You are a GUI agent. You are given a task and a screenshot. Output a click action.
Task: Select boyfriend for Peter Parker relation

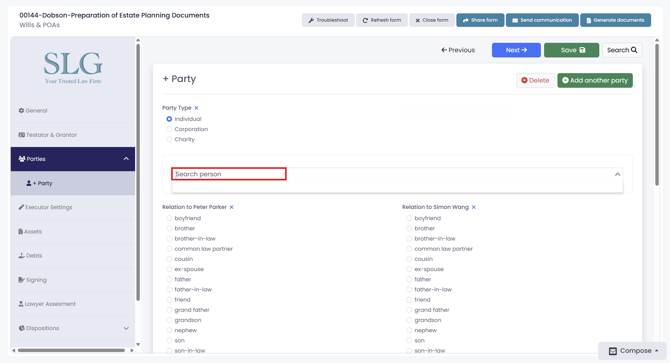coord(169,218)
